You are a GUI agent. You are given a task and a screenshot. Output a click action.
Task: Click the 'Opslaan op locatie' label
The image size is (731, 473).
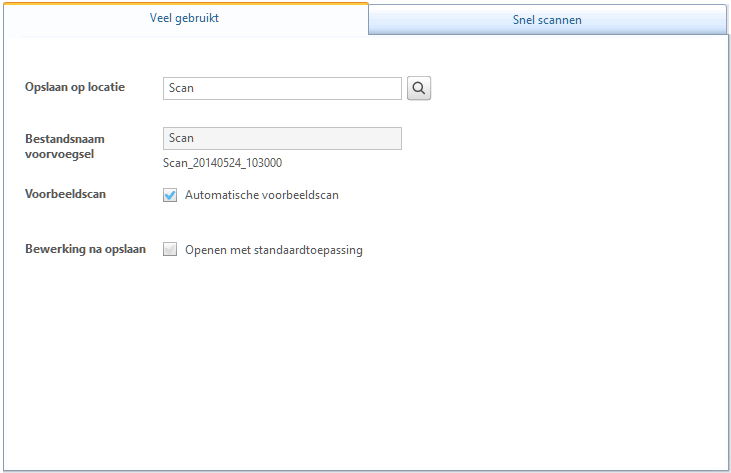point(75,87)
